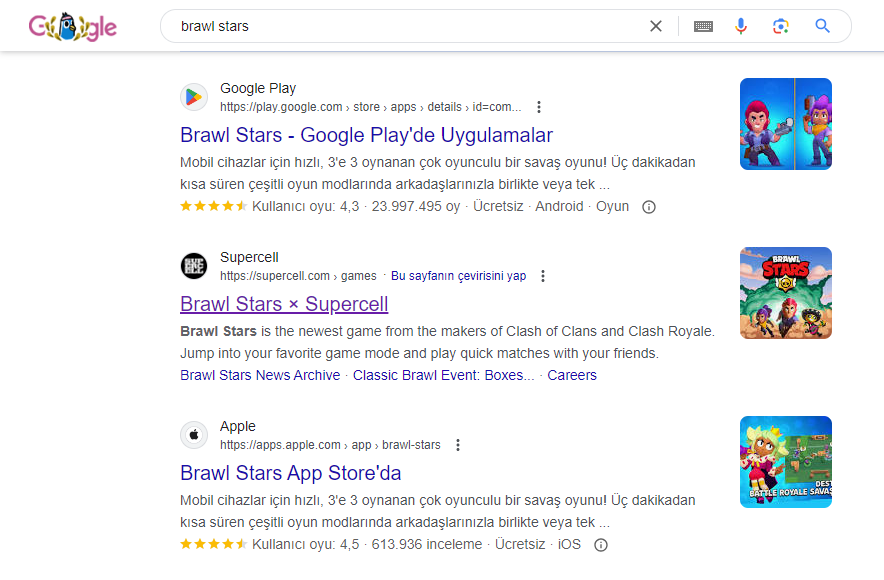The width and height of the screenshot is (884, 580).
Task: Search by image using Google Lens icon
Action: coord(781,26)
